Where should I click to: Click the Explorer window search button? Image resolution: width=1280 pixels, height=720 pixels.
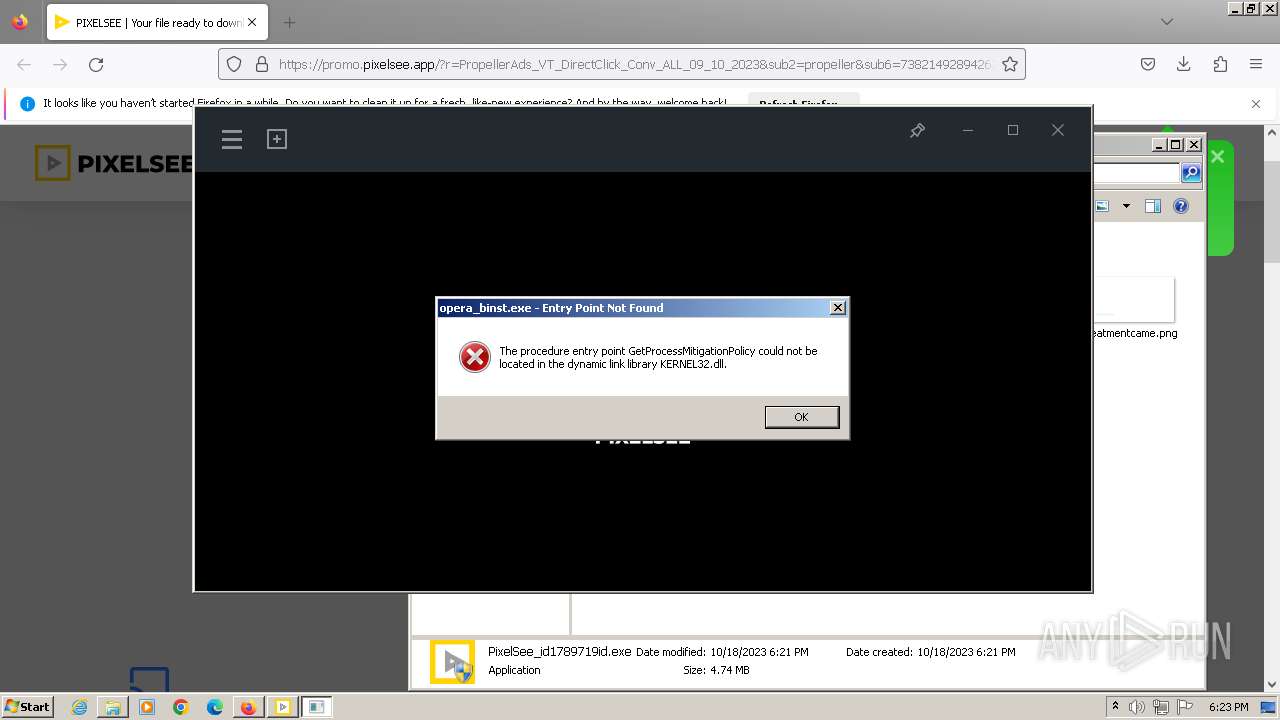pos(1190,173)
